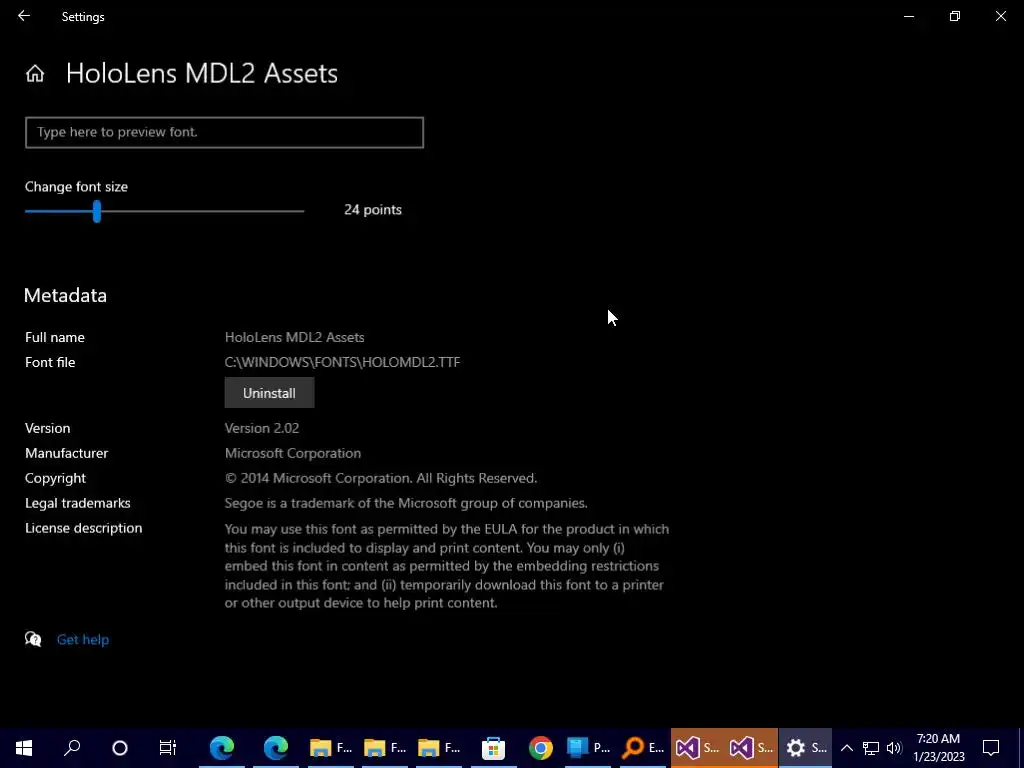Click the 'HoloLens MDL2 Assets' page title
1024x768 pixels.
[x=202, y=73]
